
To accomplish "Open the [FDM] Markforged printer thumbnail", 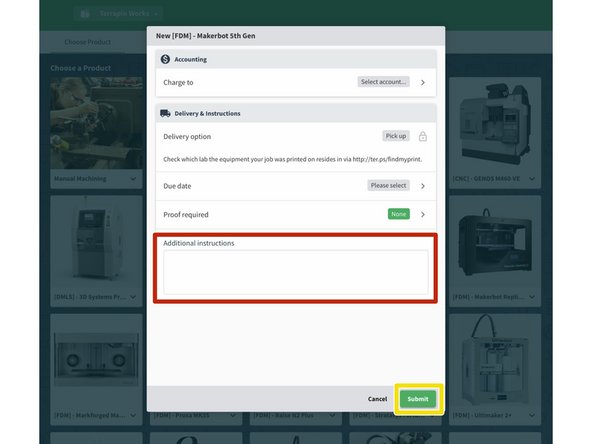I will (x=96, y=359).
